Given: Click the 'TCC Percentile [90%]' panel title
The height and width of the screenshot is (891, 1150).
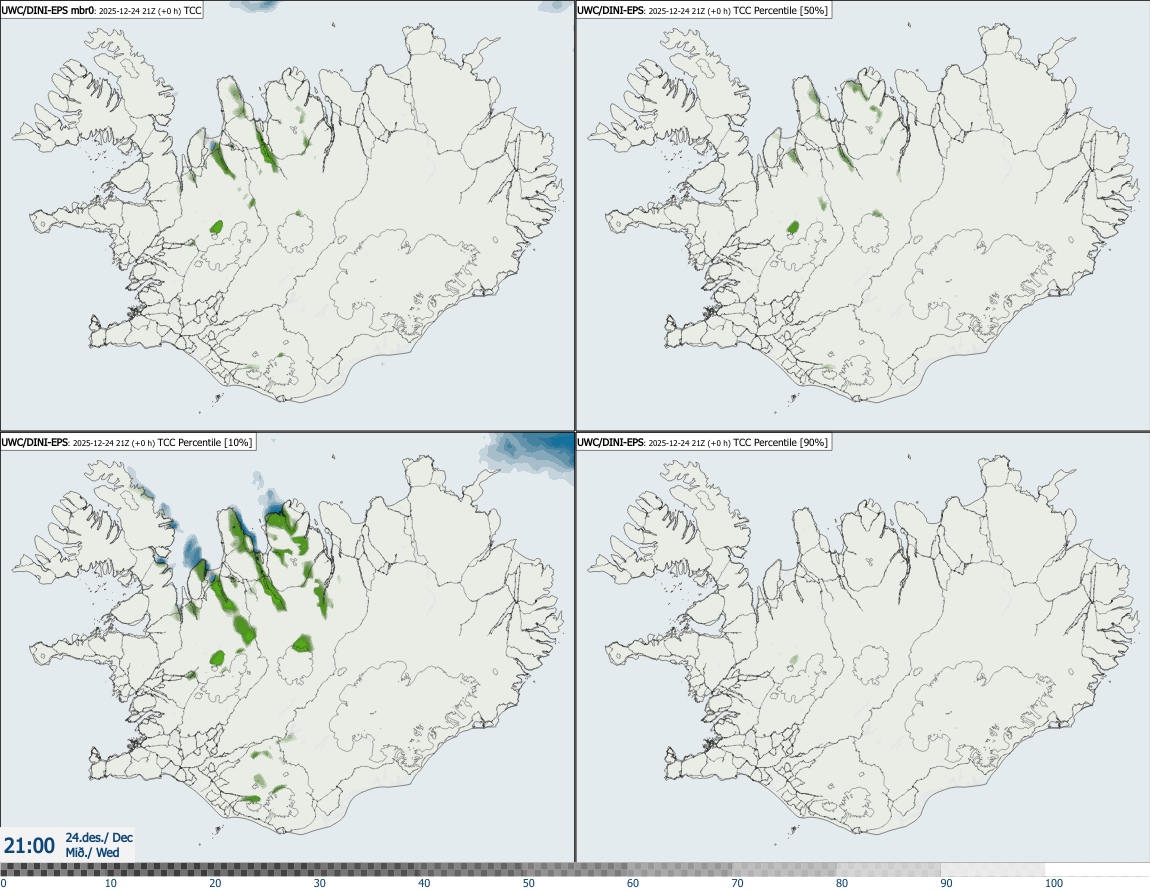Looking at the screenshot, I should pyautogui.click(x=703, y=442).
